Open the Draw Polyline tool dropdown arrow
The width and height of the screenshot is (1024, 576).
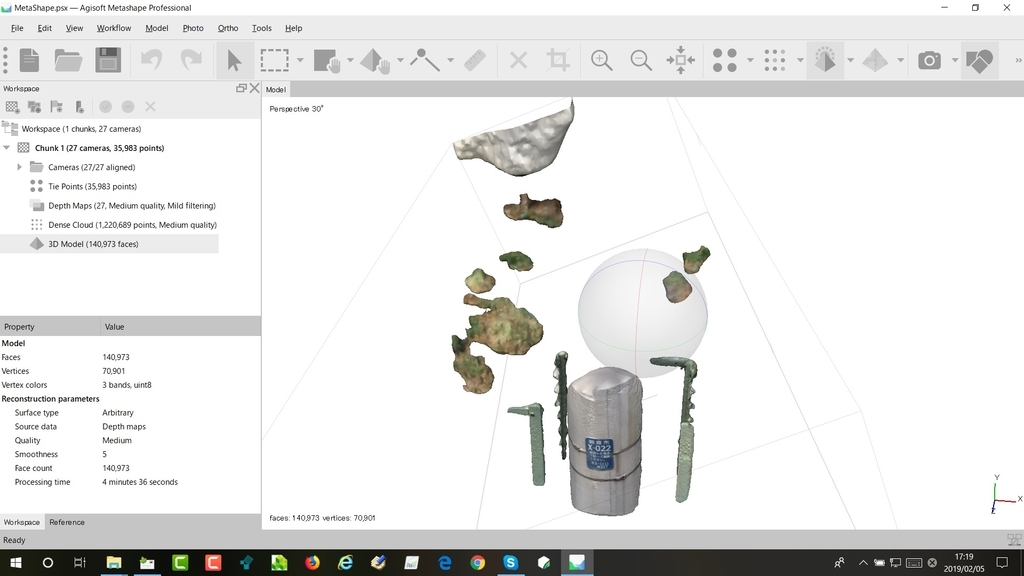click(451, 60)
